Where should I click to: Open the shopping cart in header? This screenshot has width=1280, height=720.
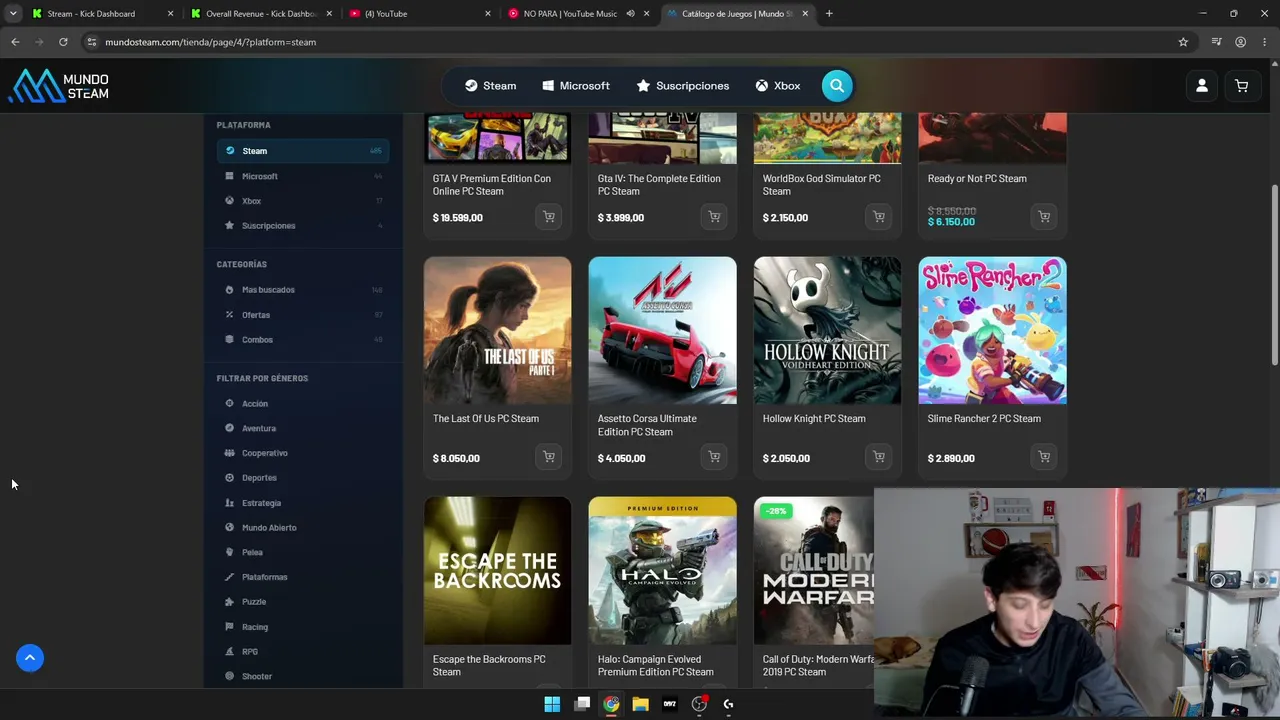click(1242, 86)
